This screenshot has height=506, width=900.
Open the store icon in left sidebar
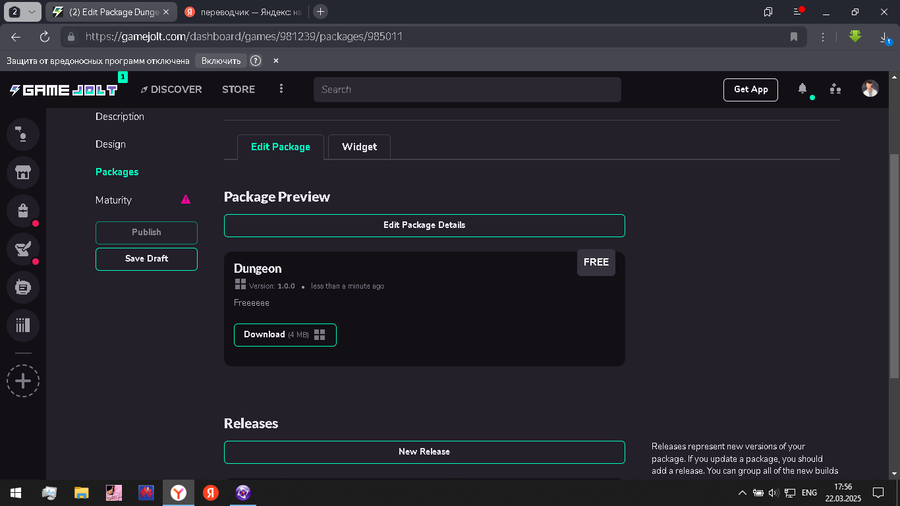[x=23, y=172]
